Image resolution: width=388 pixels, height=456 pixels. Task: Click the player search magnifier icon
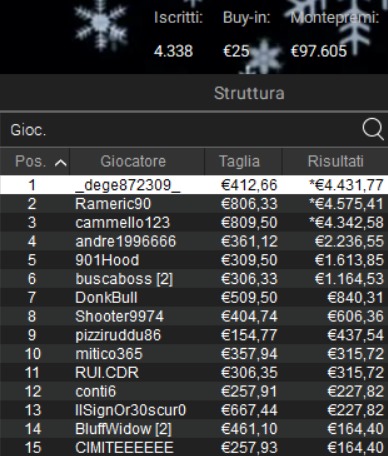point(373,129)
